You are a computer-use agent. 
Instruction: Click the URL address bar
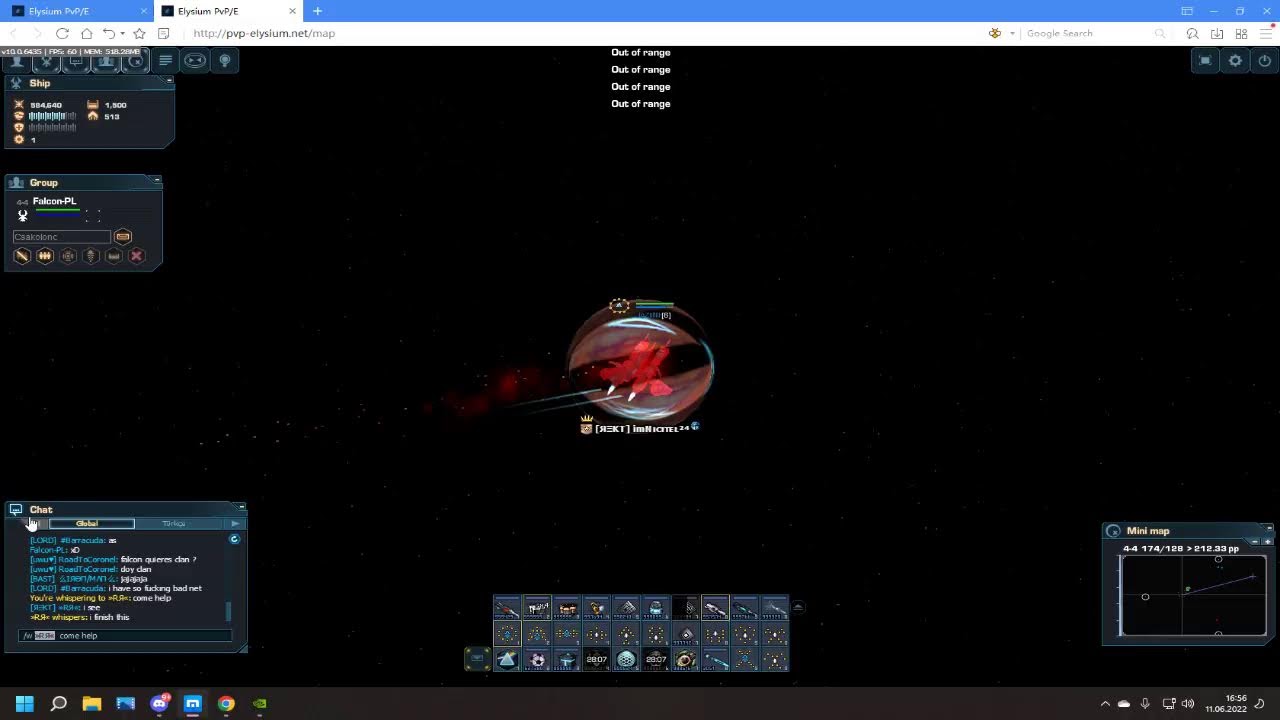click(580, 33)
